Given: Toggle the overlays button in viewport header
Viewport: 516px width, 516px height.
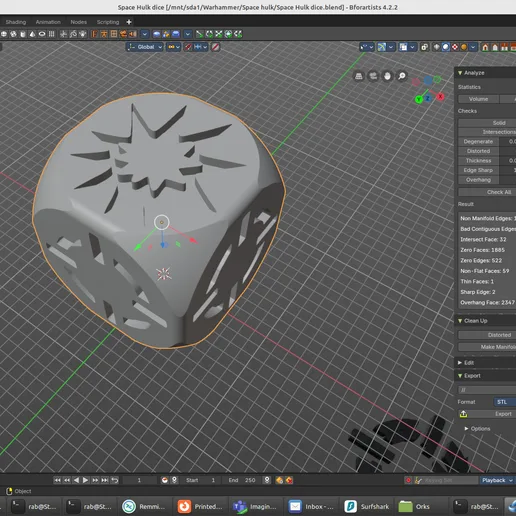Looking at the screenshot, I should coord(403,47).
